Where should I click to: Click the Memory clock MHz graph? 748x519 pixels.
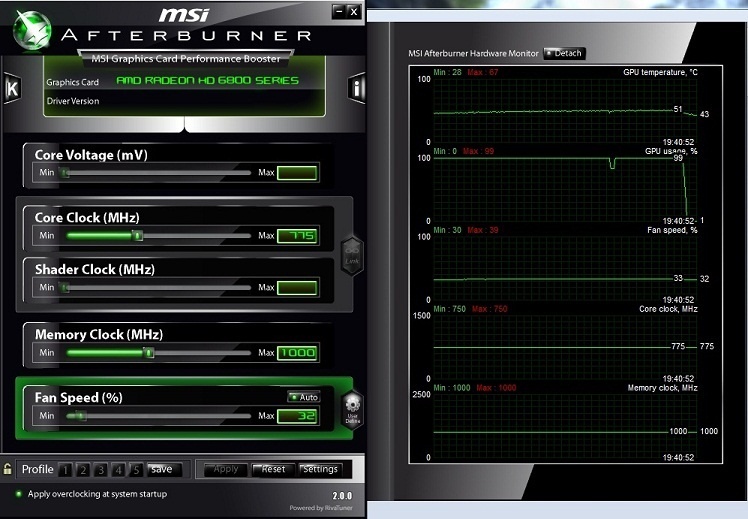[565, 426]
